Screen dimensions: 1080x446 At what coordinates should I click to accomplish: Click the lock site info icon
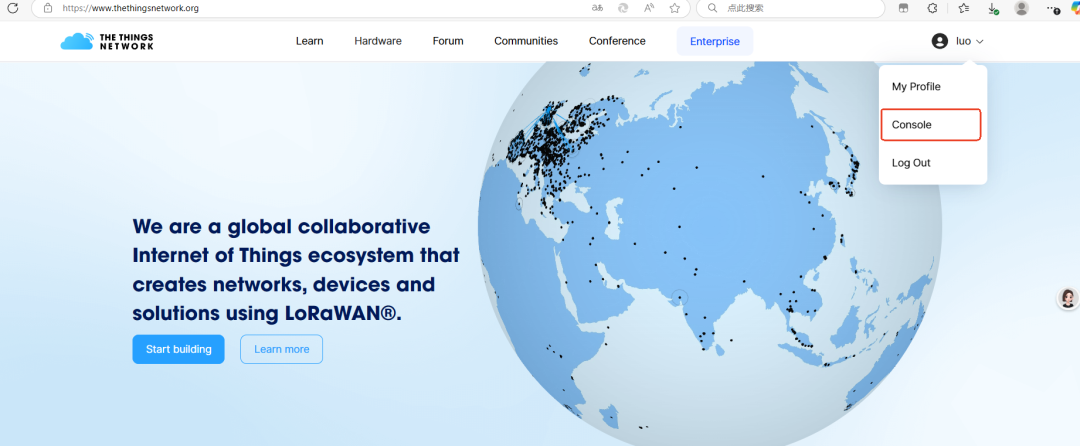pyautogui.click(x=48, y=8)
